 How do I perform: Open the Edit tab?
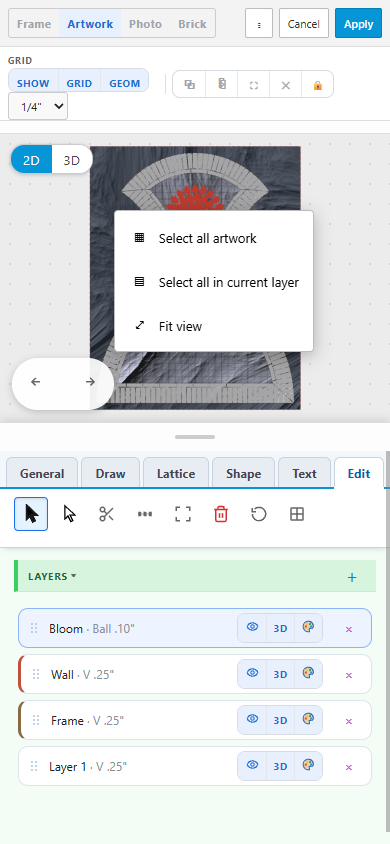click(x=359, y=473)
